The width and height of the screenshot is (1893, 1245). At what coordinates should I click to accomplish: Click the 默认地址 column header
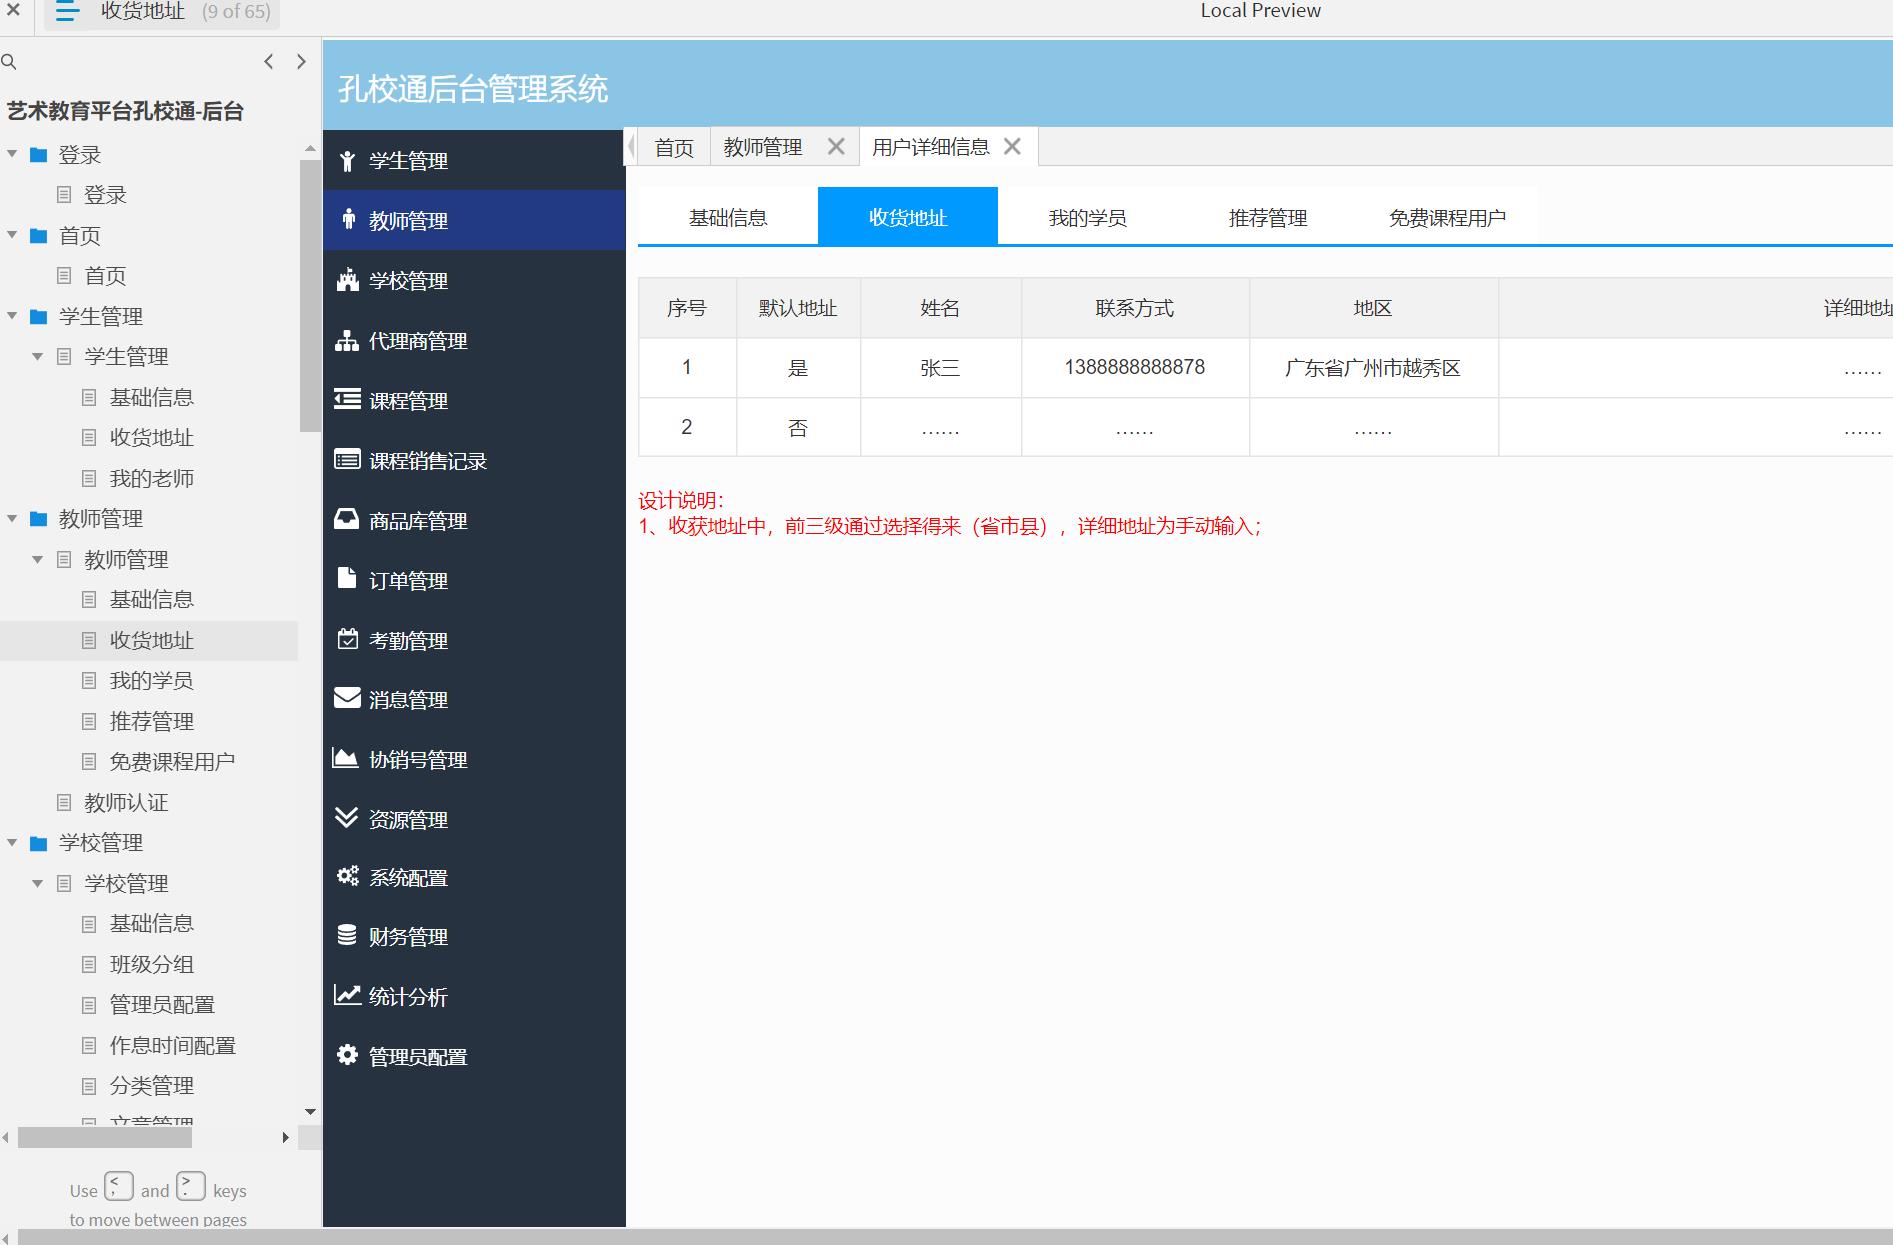[798, 308]
